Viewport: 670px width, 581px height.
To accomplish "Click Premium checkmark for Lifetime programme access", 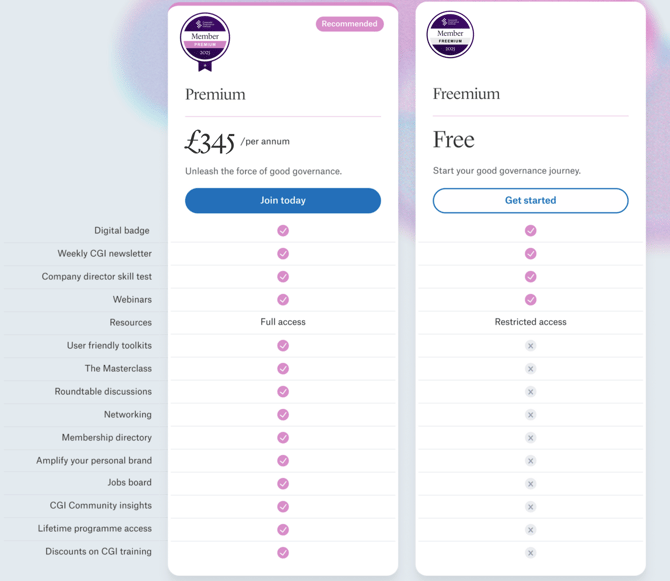I will point(283,530).
